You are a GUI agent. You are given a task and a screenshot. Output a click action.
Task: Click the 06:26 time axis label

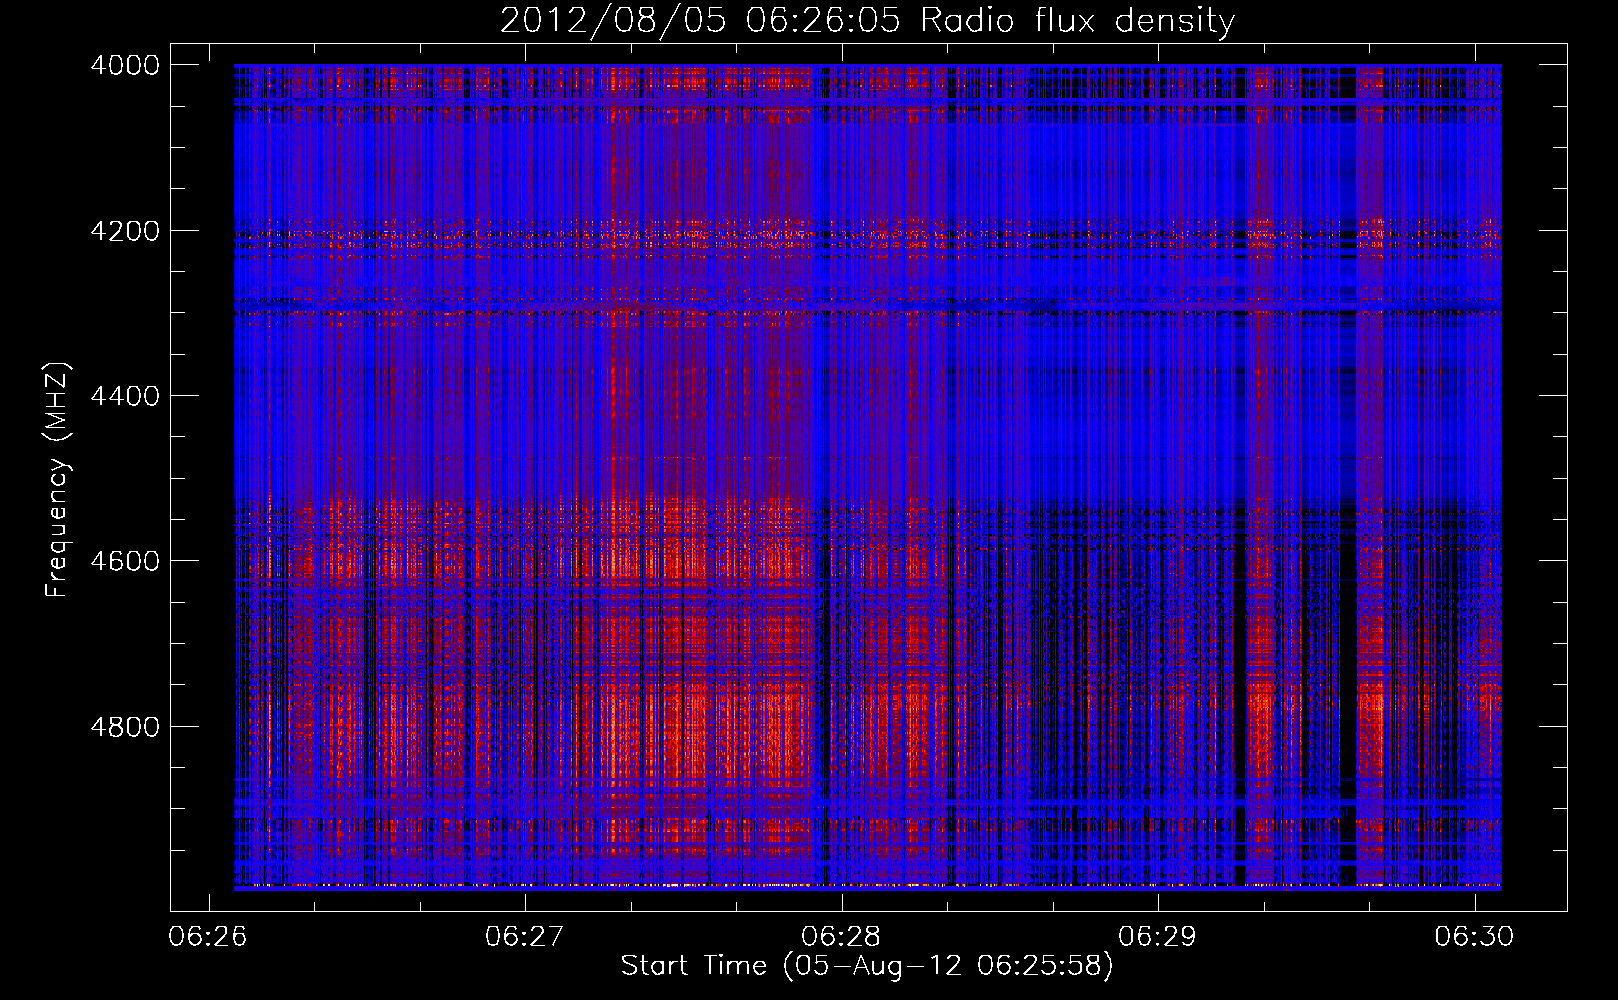(209, 937)
